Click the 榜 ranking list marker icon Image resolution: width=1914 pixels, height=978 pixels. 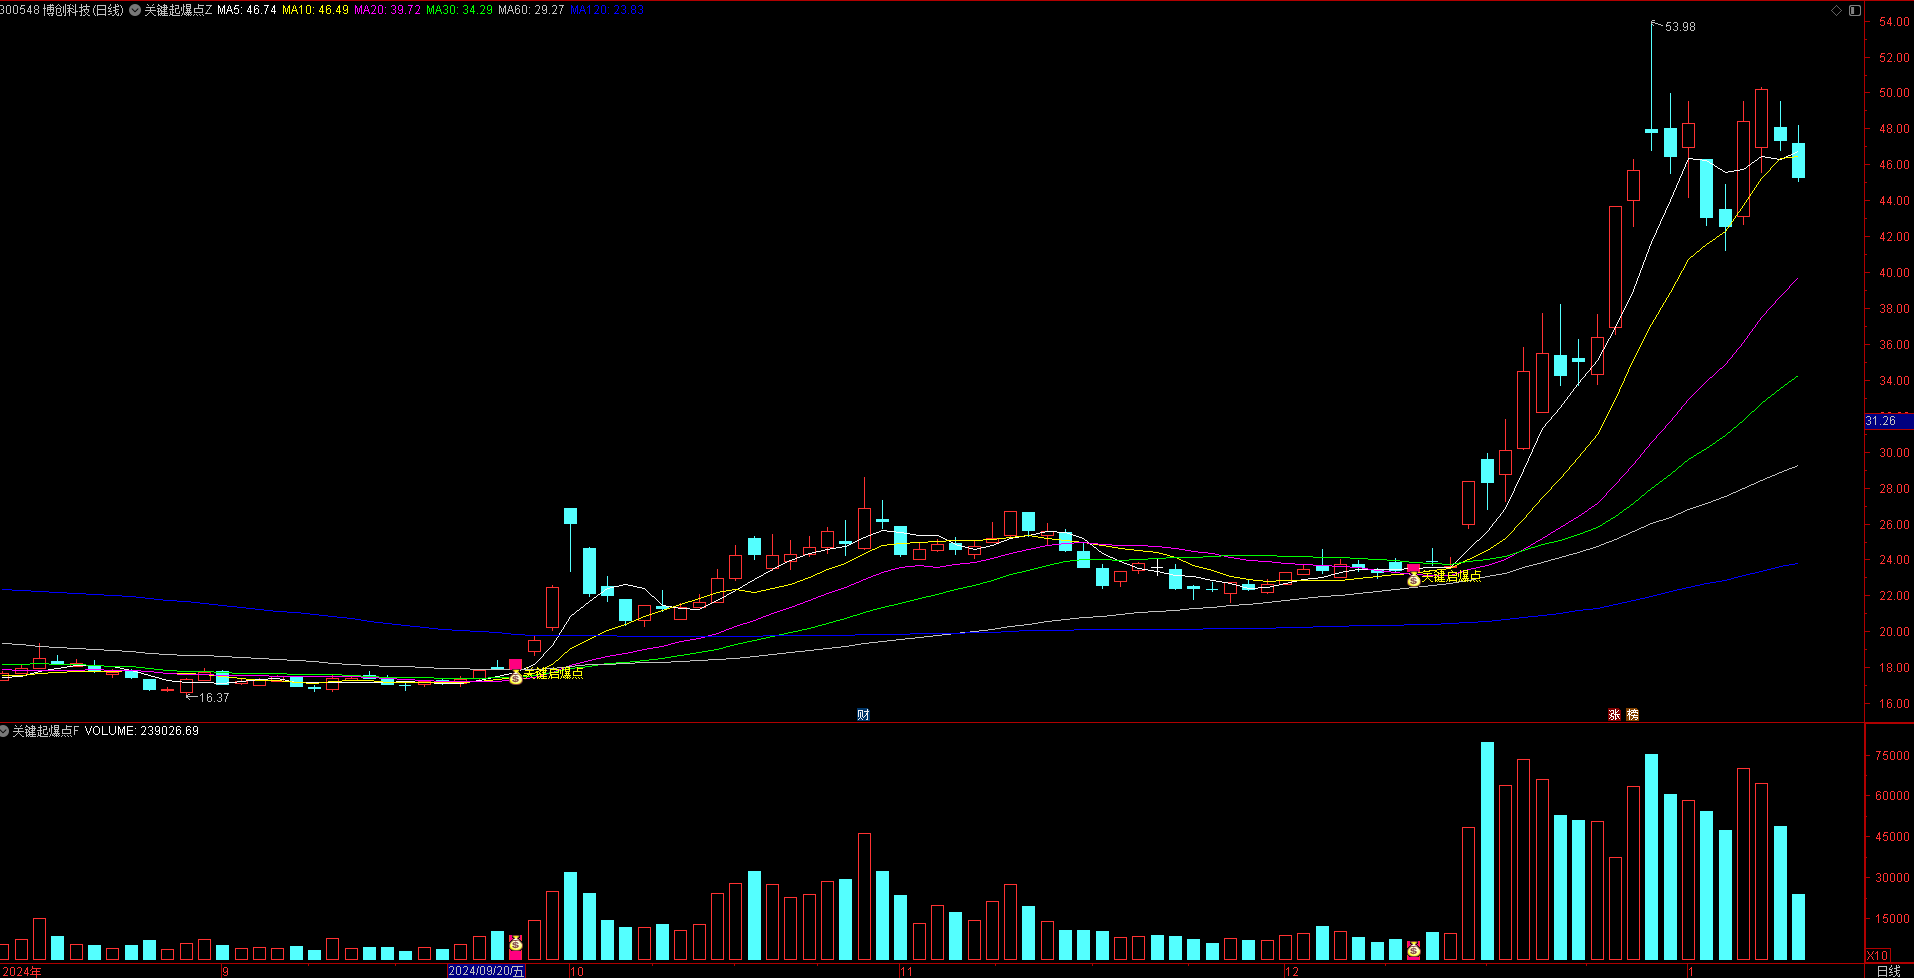[x=1632, y=714]
